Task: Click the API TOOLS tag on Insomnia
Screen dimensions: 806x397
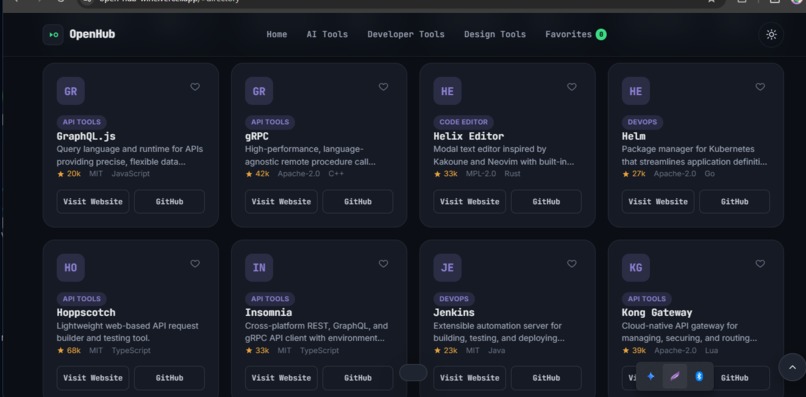Action: [270, 299]
